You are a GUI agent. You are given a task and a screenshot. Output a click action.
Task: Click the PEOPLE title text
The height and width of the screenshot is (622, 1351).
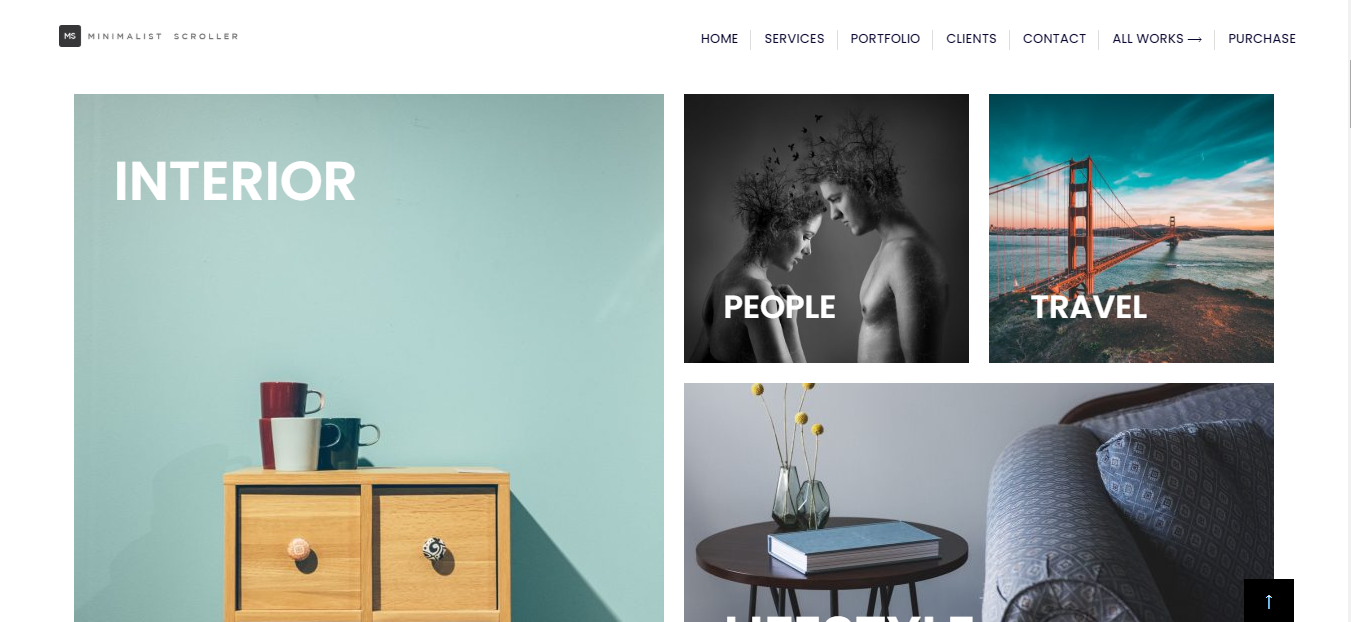[779, 307]
